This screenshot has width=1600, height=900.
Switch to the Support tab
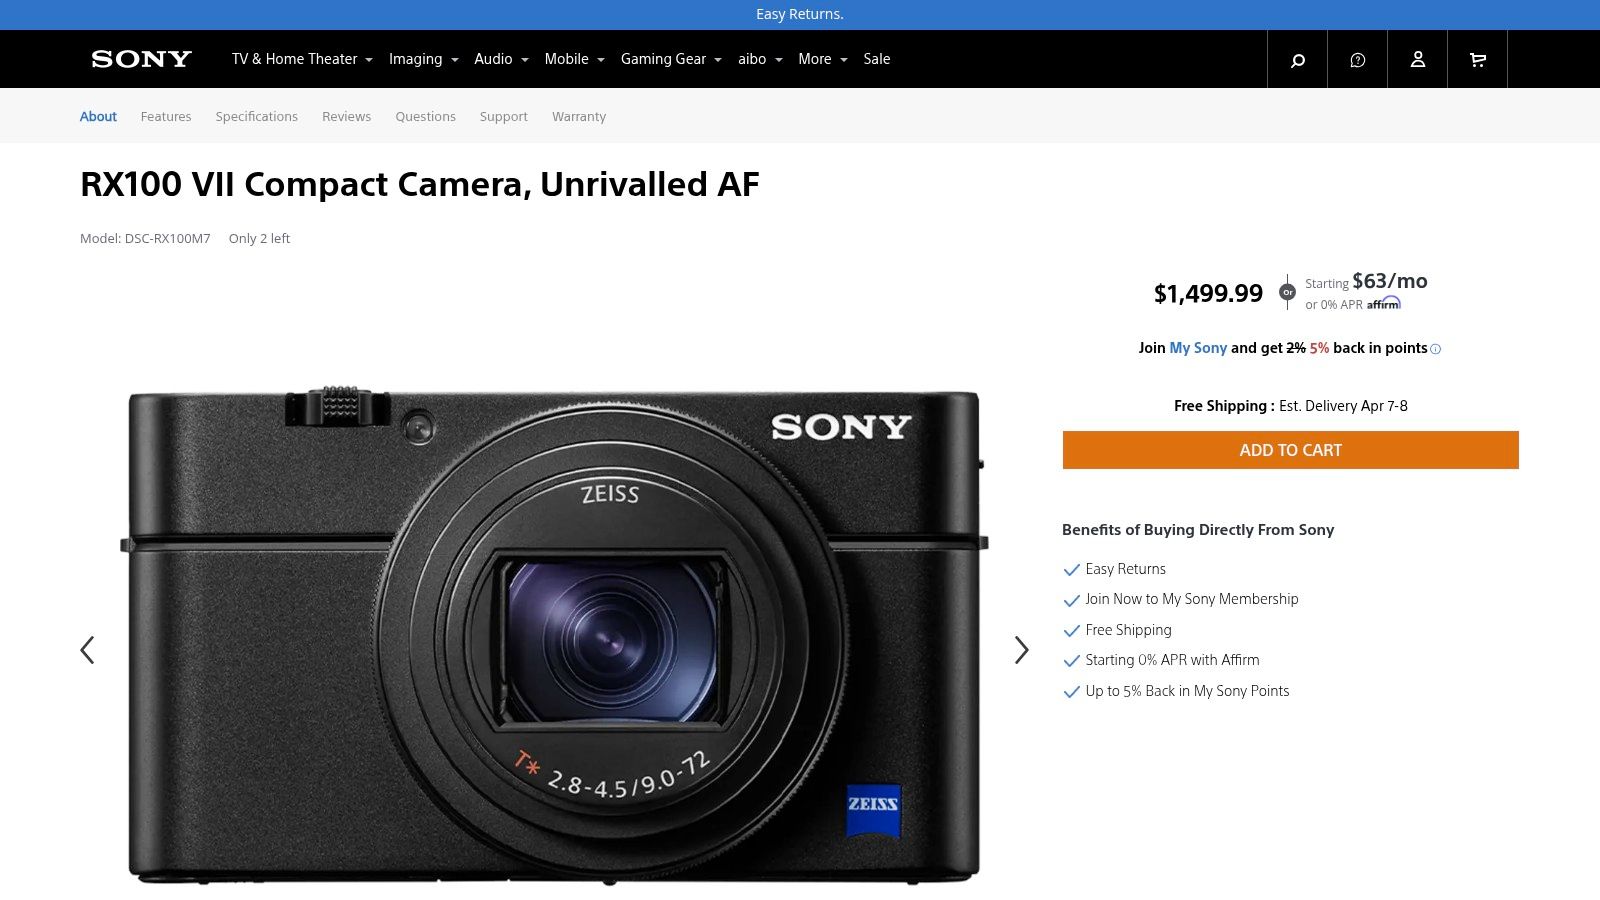pos(503,116)
